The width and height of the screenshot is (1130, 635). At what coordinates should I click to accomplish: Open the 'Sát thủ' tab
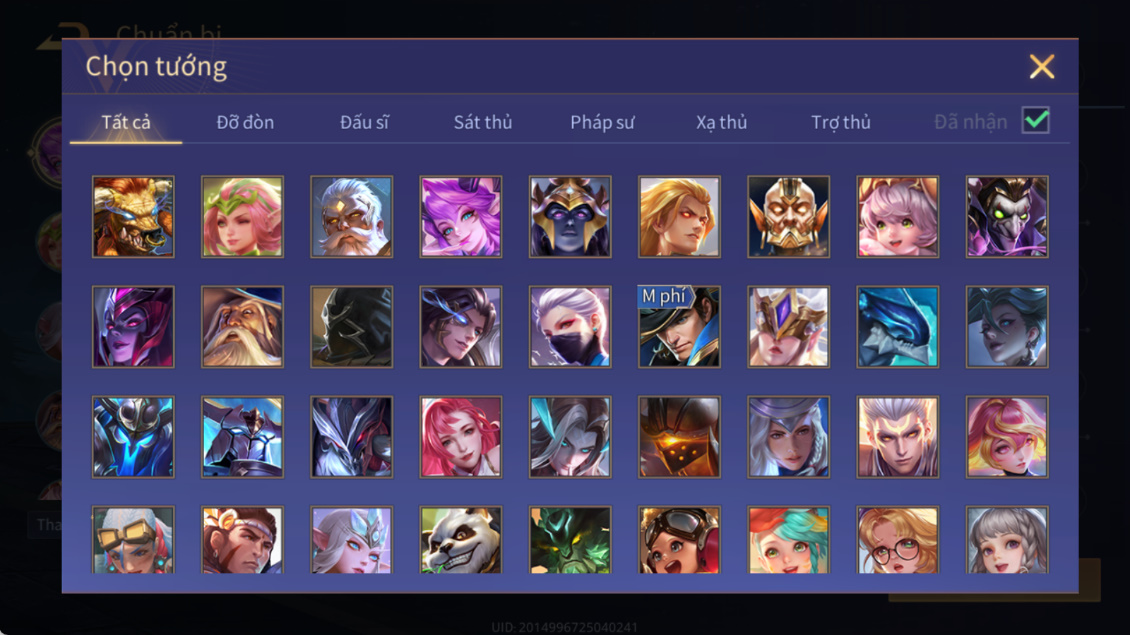pos(483,123)
